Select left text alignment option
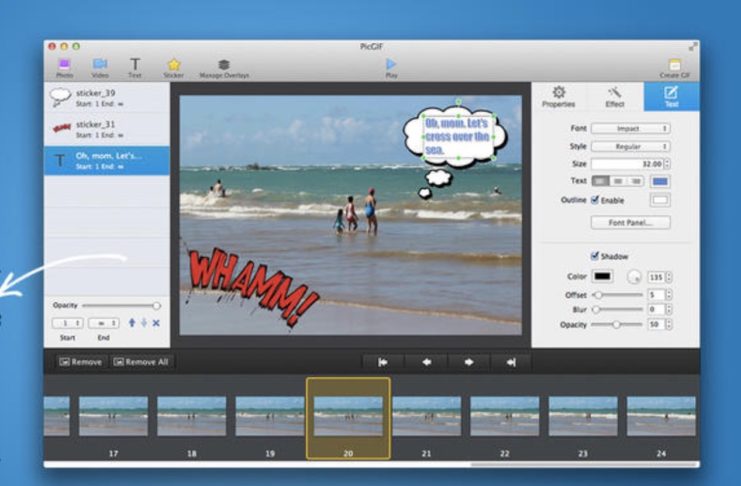The image size is (741, 486). click(600, 181)
